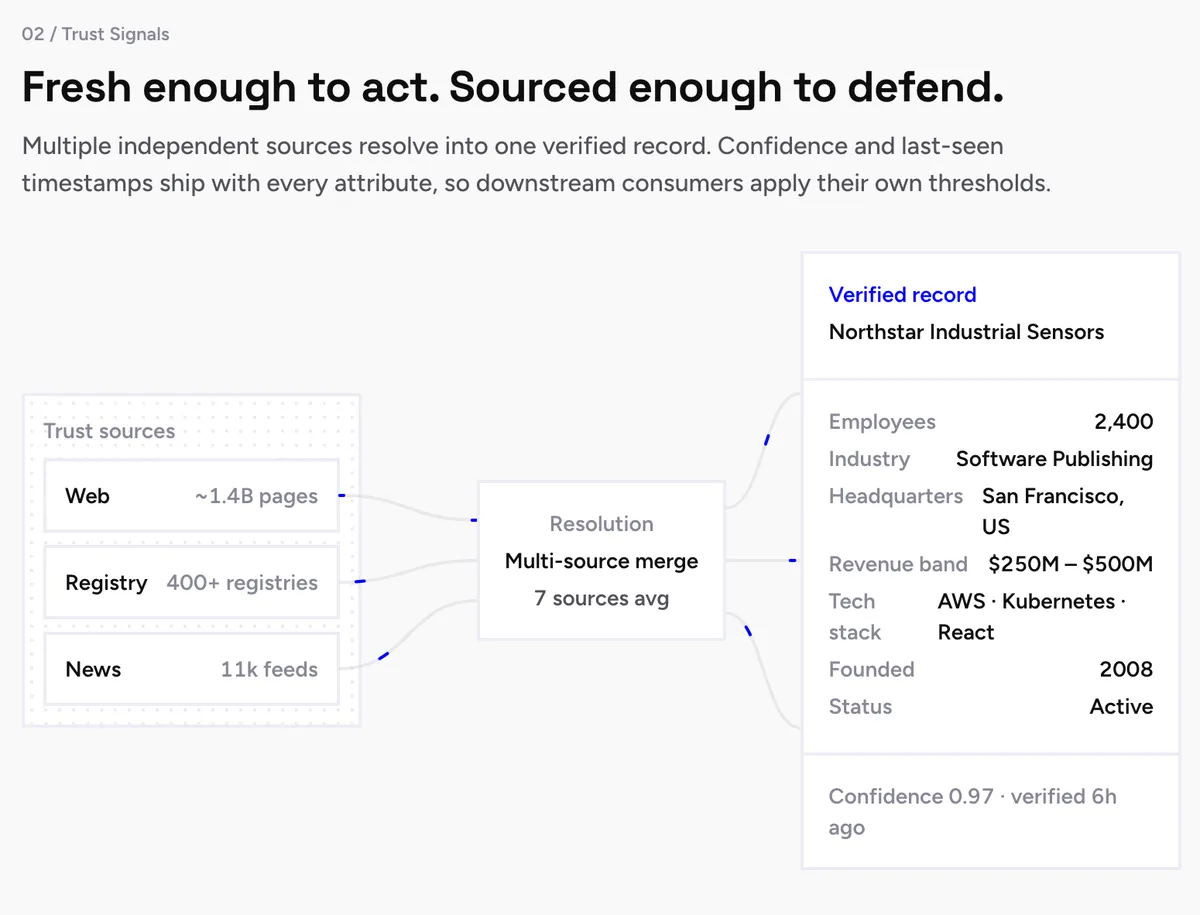
Task: Click the "Confidence 0.97 · verified 6h ago" footer
Action: click(x=972, y=812)
